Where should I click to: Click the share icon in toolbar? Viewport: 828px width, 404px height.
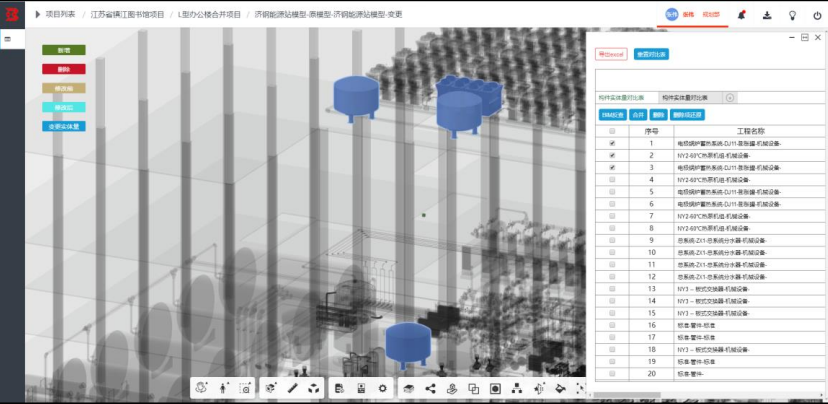click(x=430, y=389)
